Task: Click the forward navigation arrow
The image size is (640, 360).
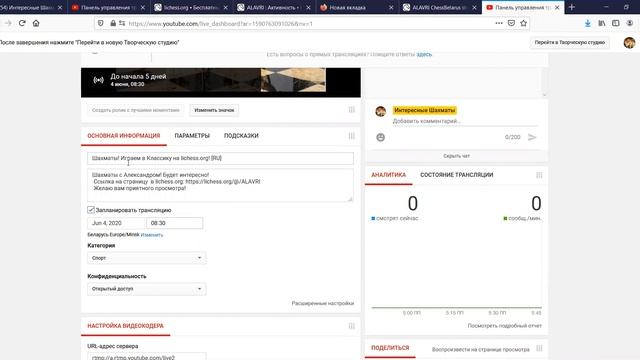Action: click(x=8, y=23)
